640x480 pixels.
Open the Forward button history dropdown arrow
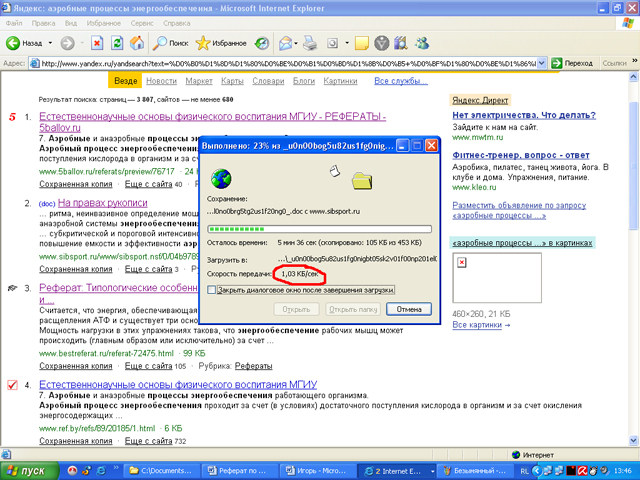(x=82, y=43)
